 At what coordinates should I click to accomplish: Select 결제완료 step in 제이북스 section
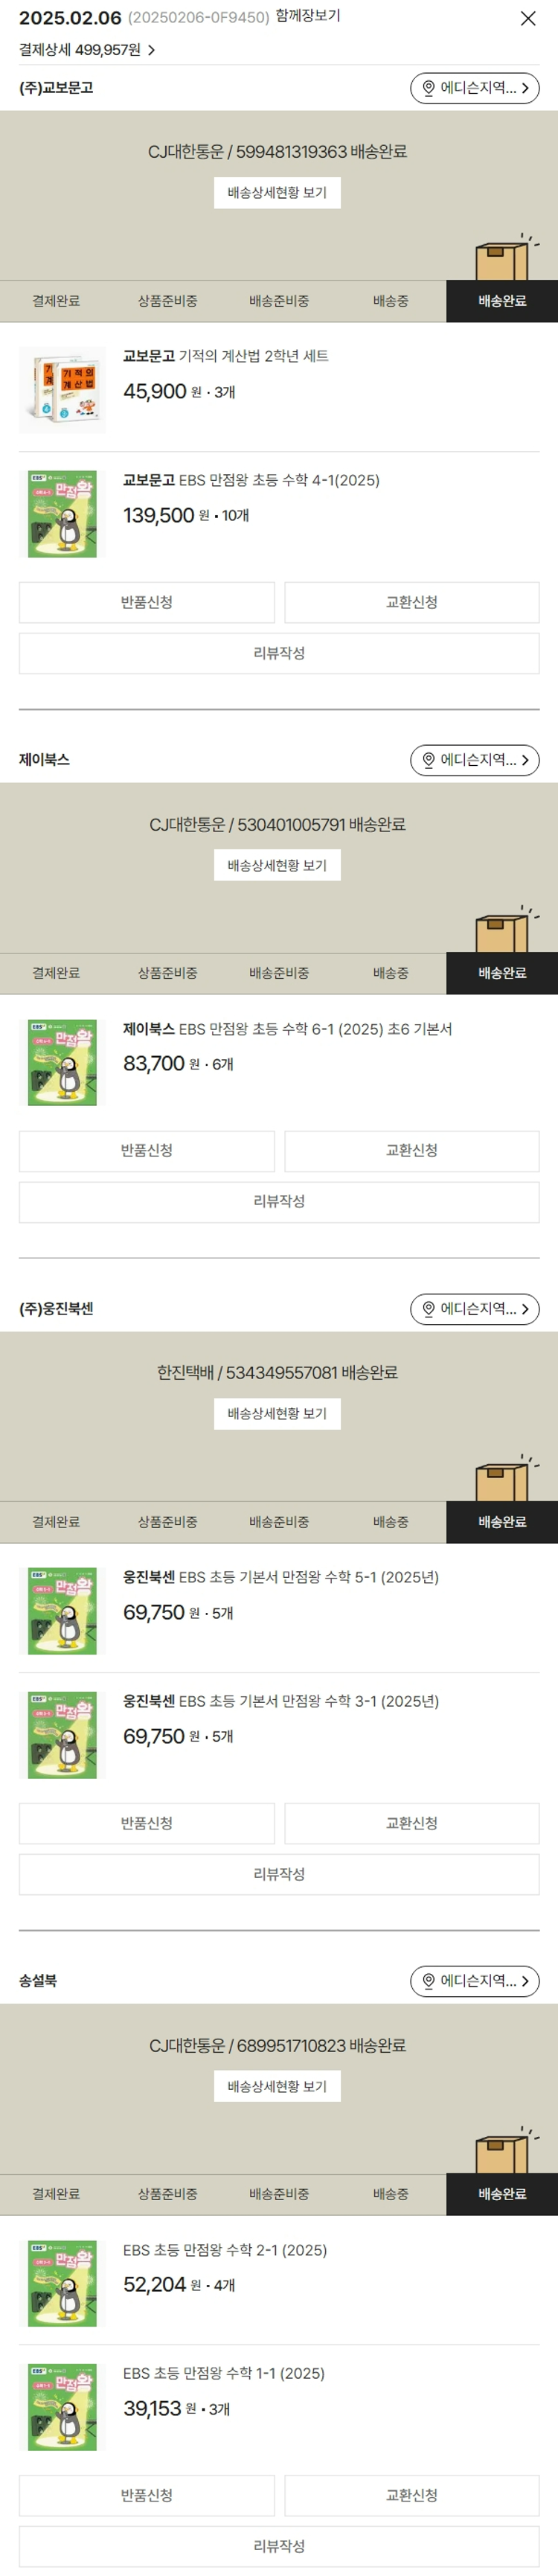click(x=56, y=973)
